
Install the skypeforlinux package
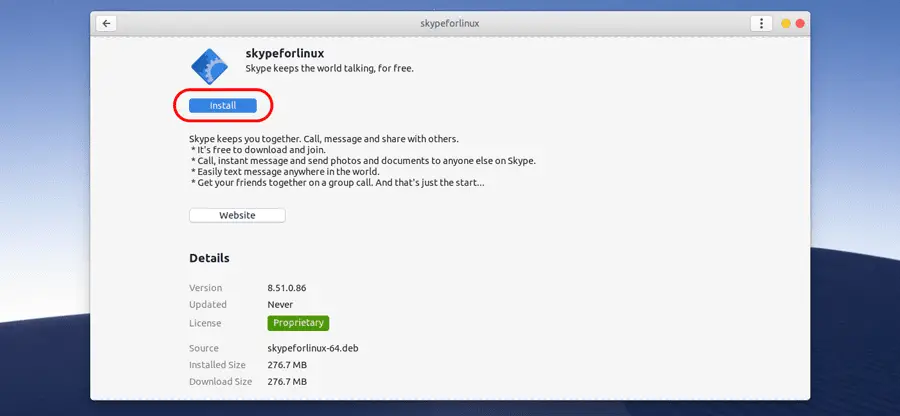[223, 106]
